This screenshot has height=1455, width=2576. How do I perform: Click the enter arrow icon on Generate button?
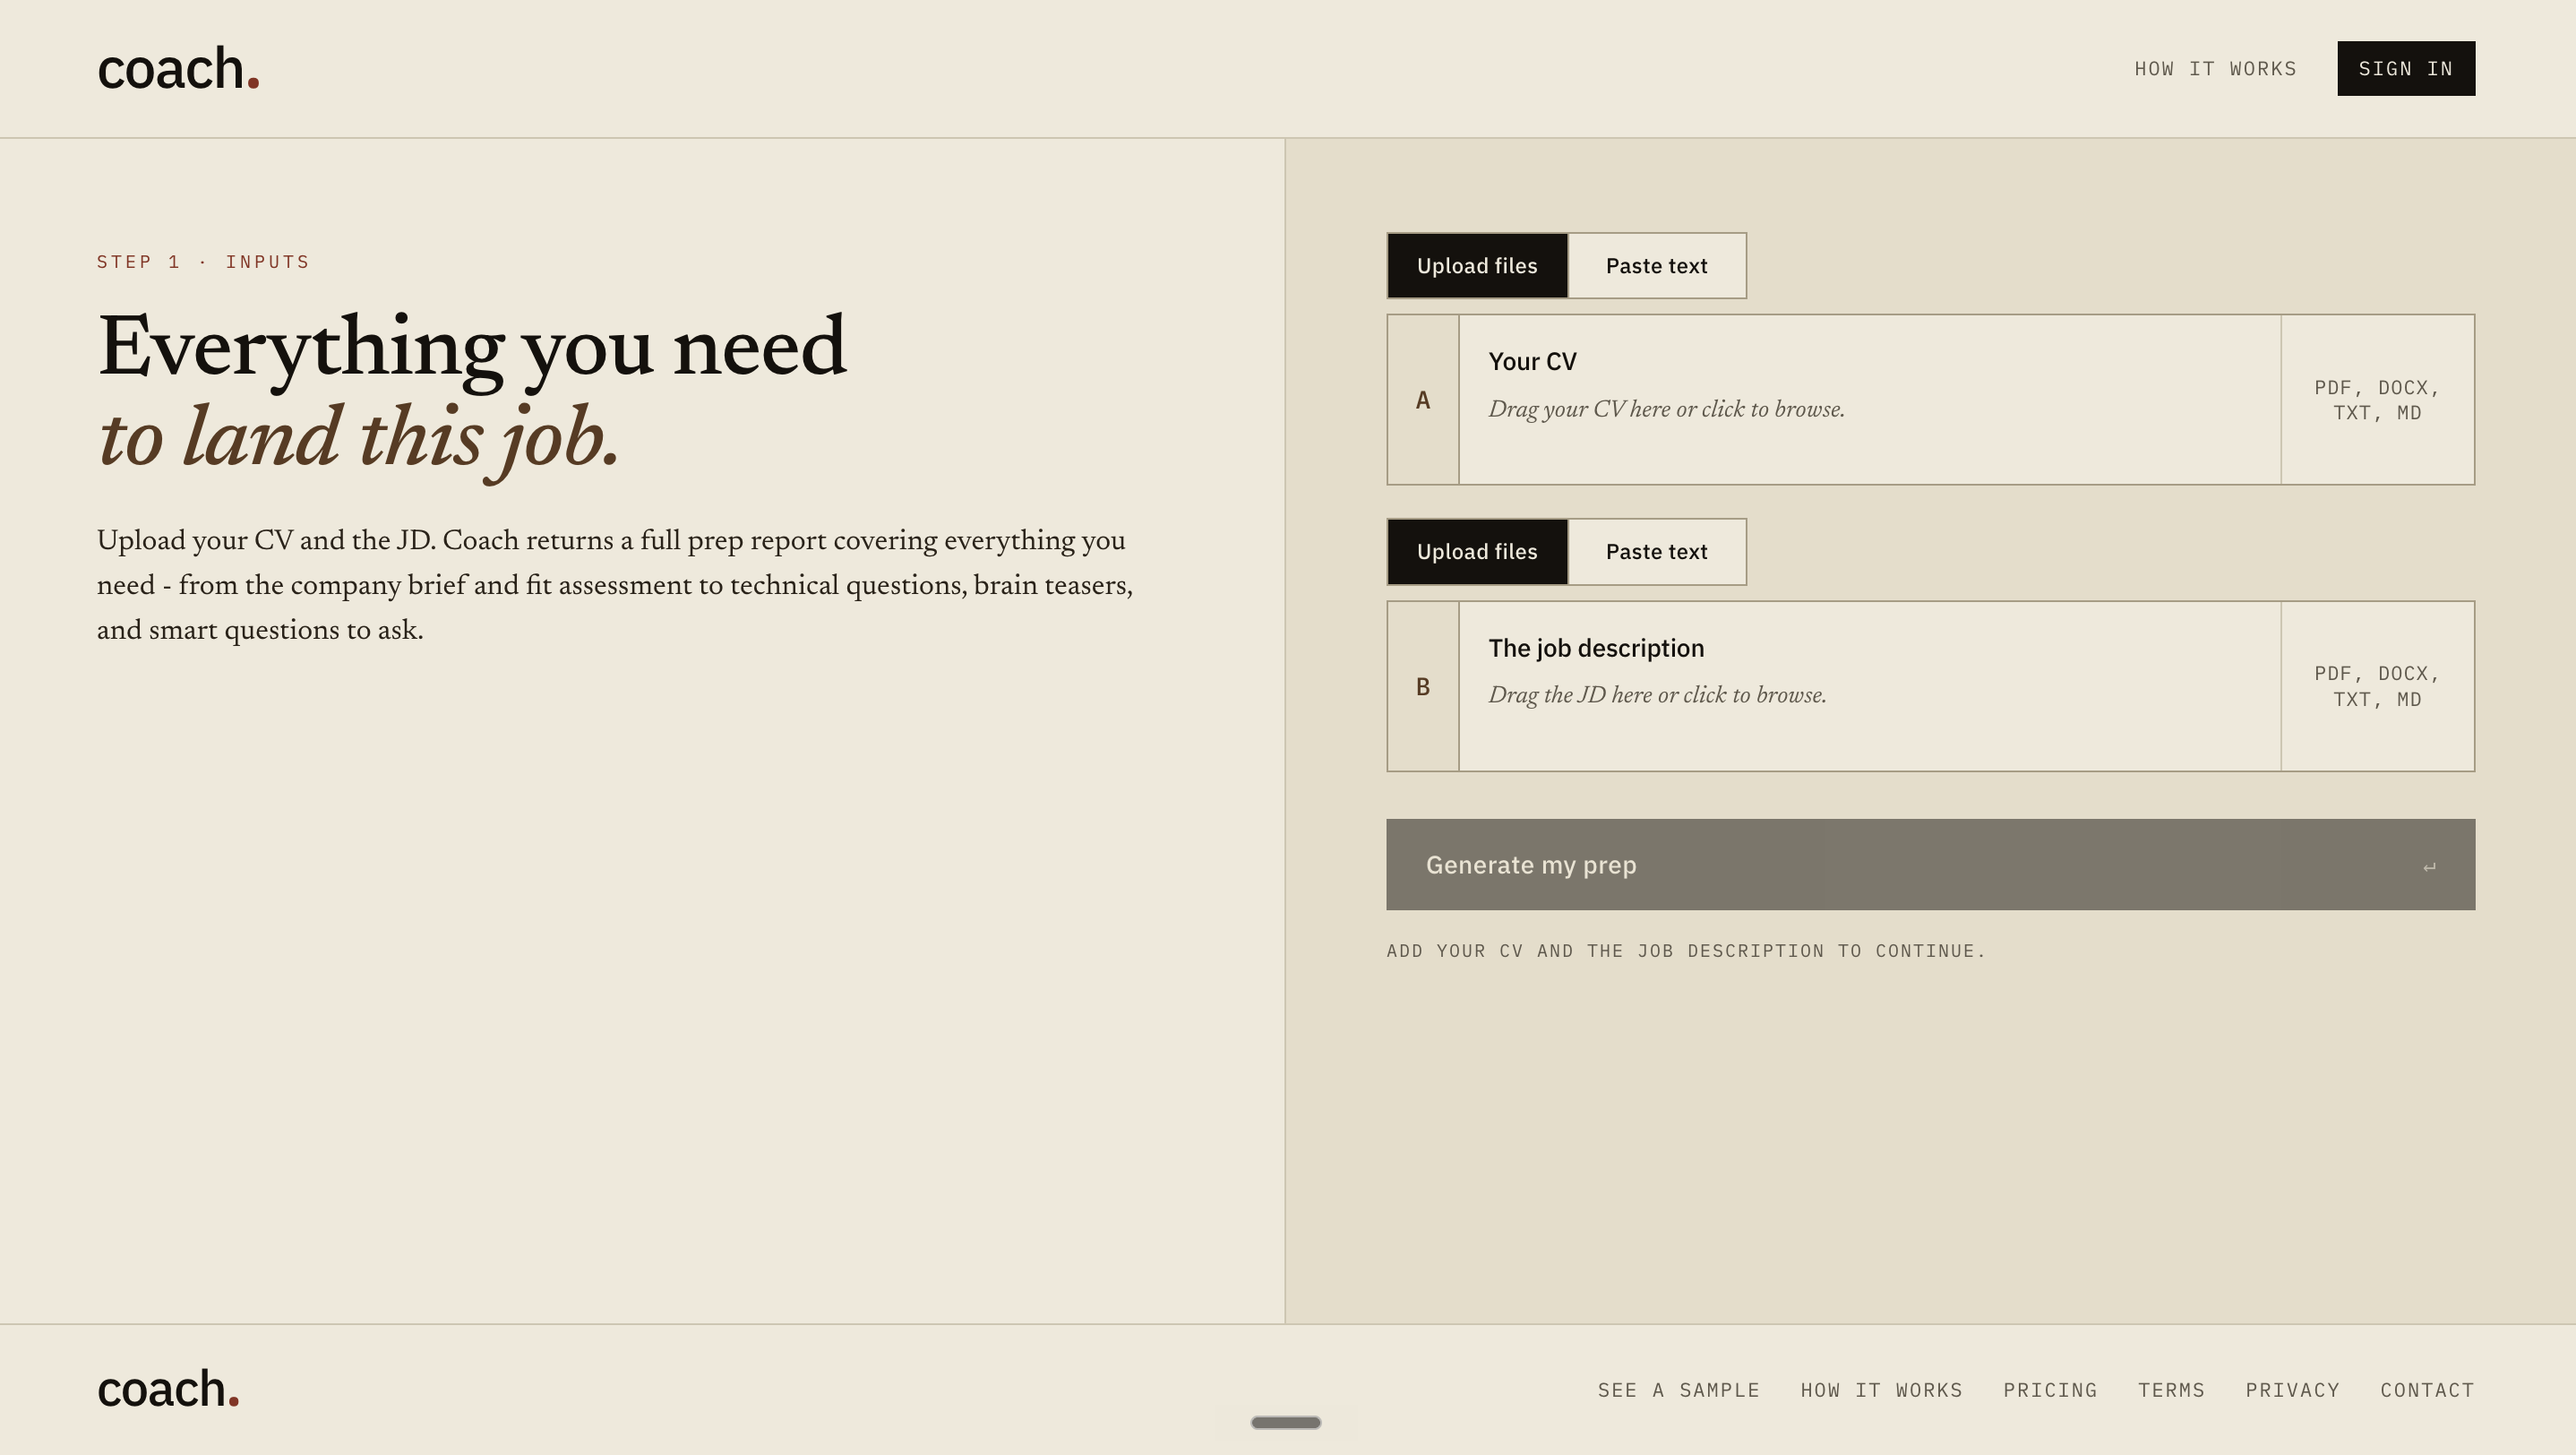[x=2430, y=866]
